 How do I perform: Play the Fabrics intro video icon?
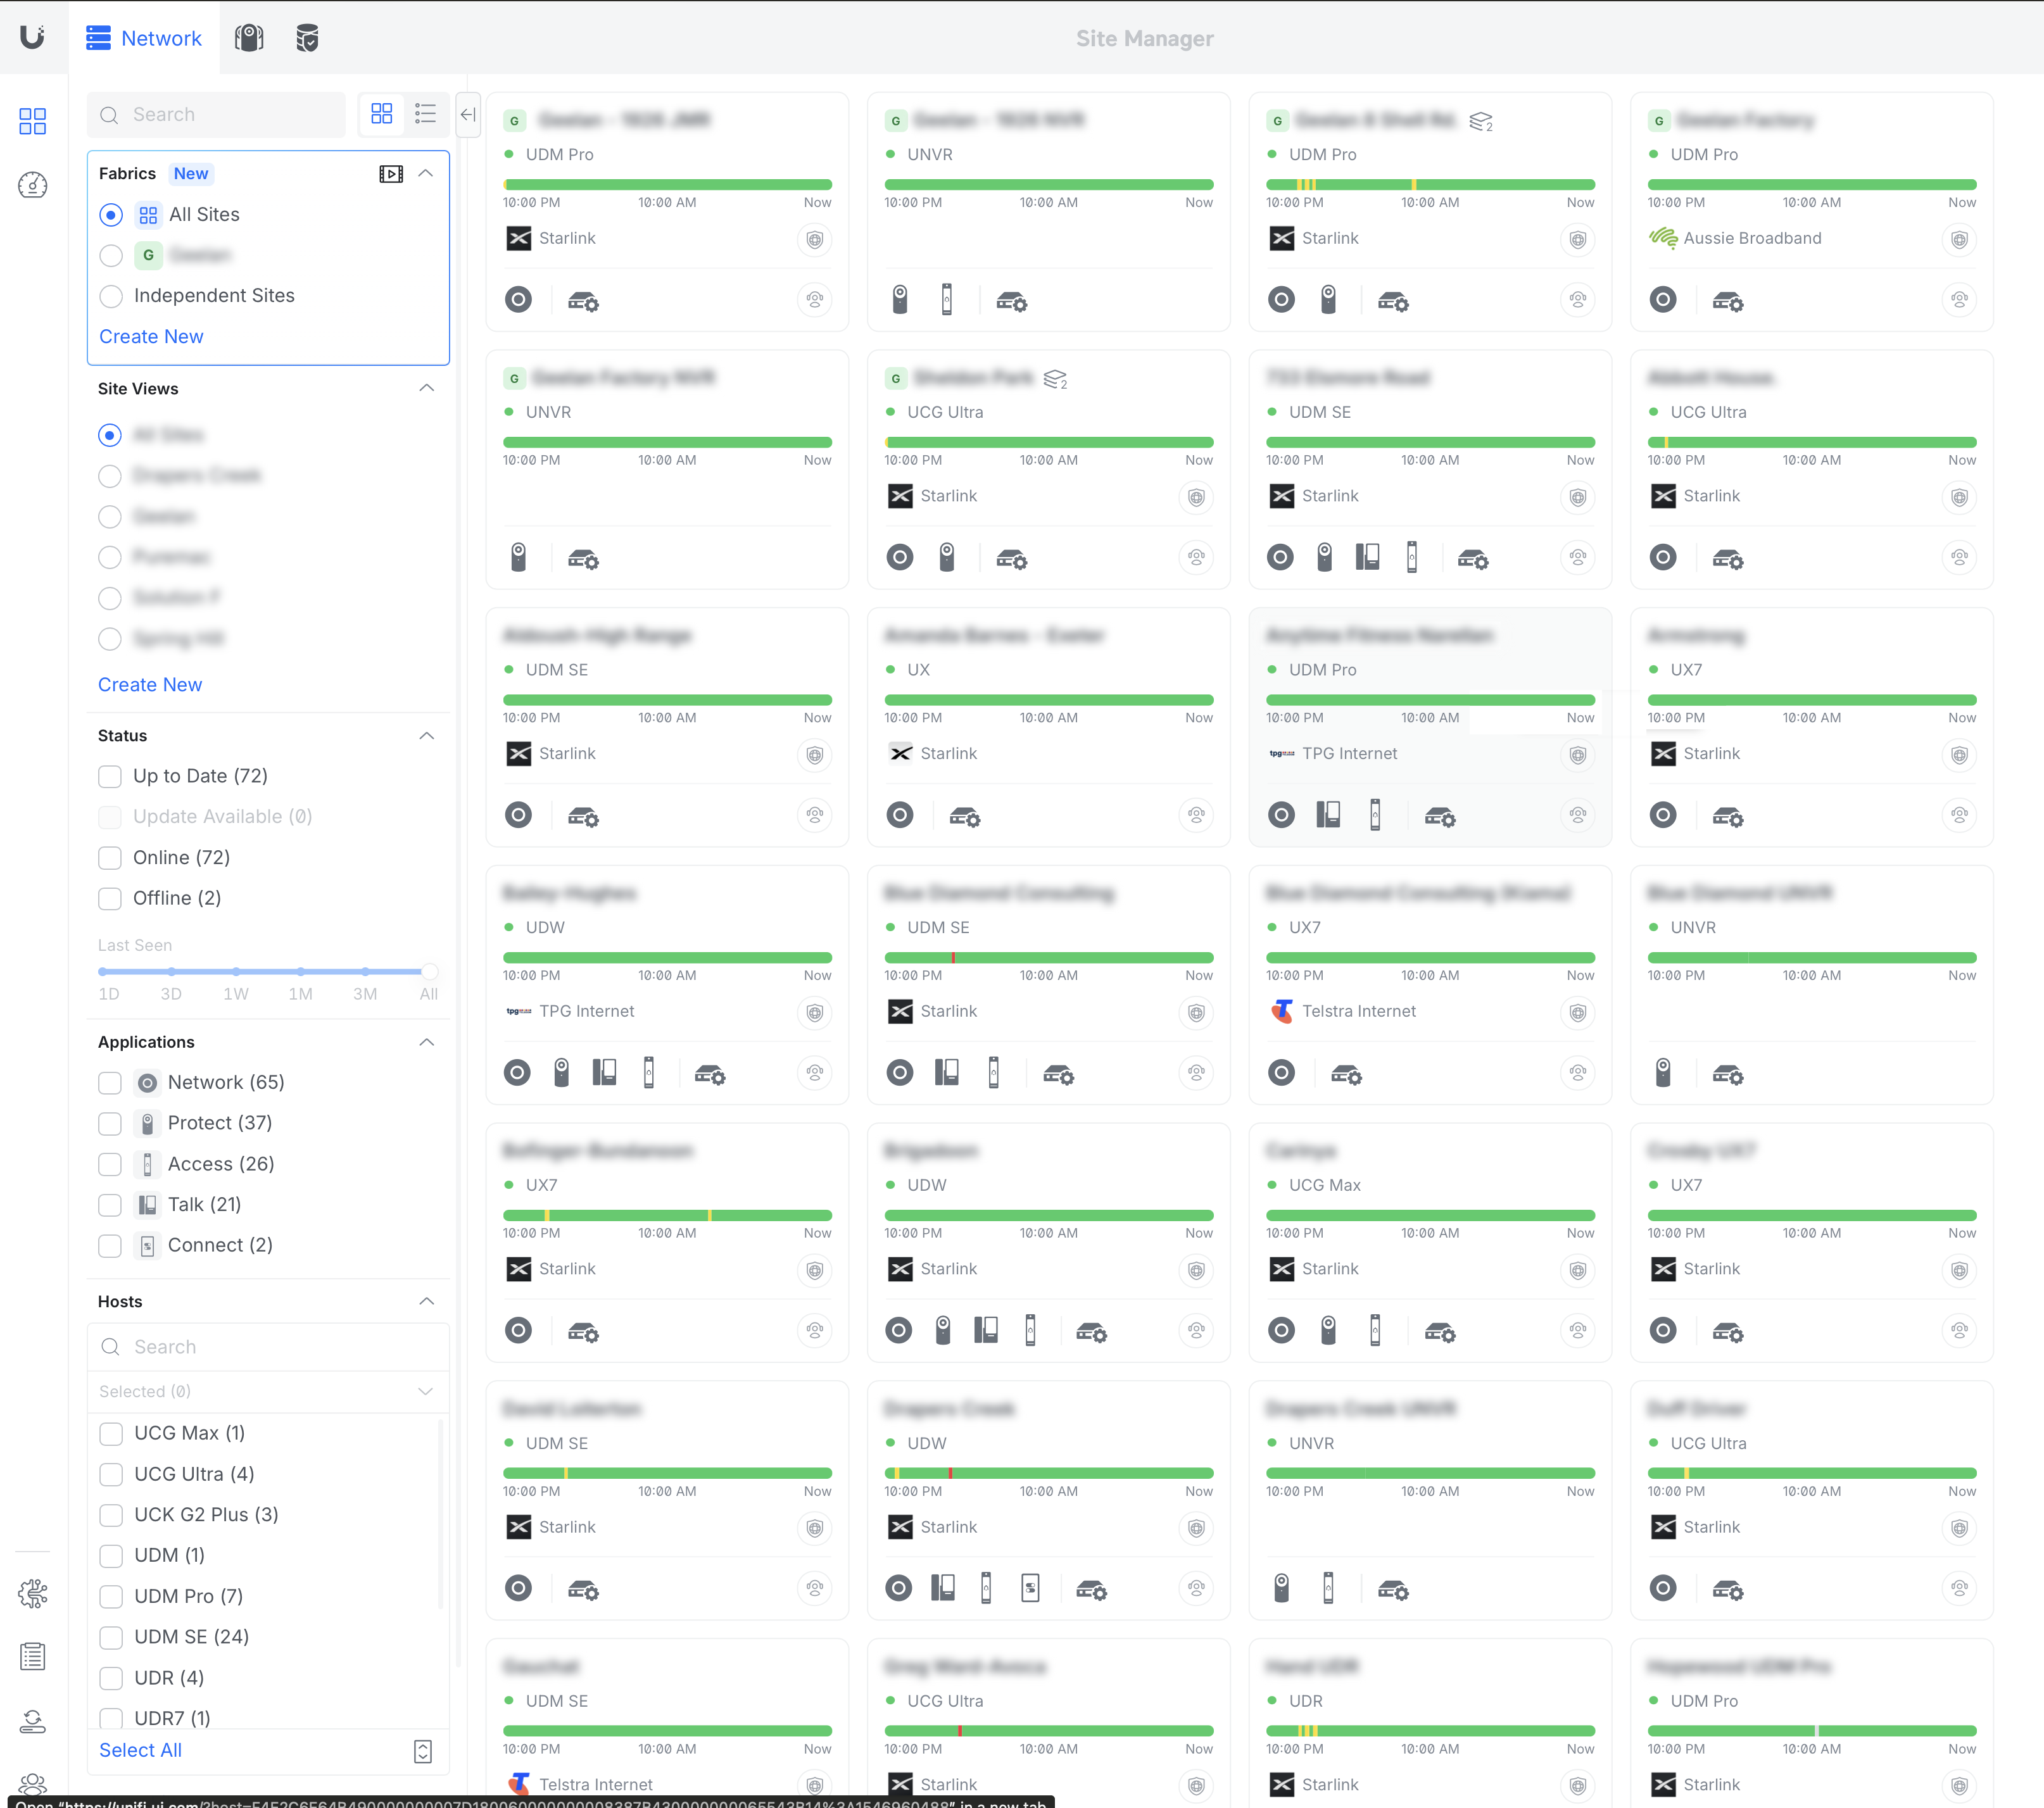391,174
